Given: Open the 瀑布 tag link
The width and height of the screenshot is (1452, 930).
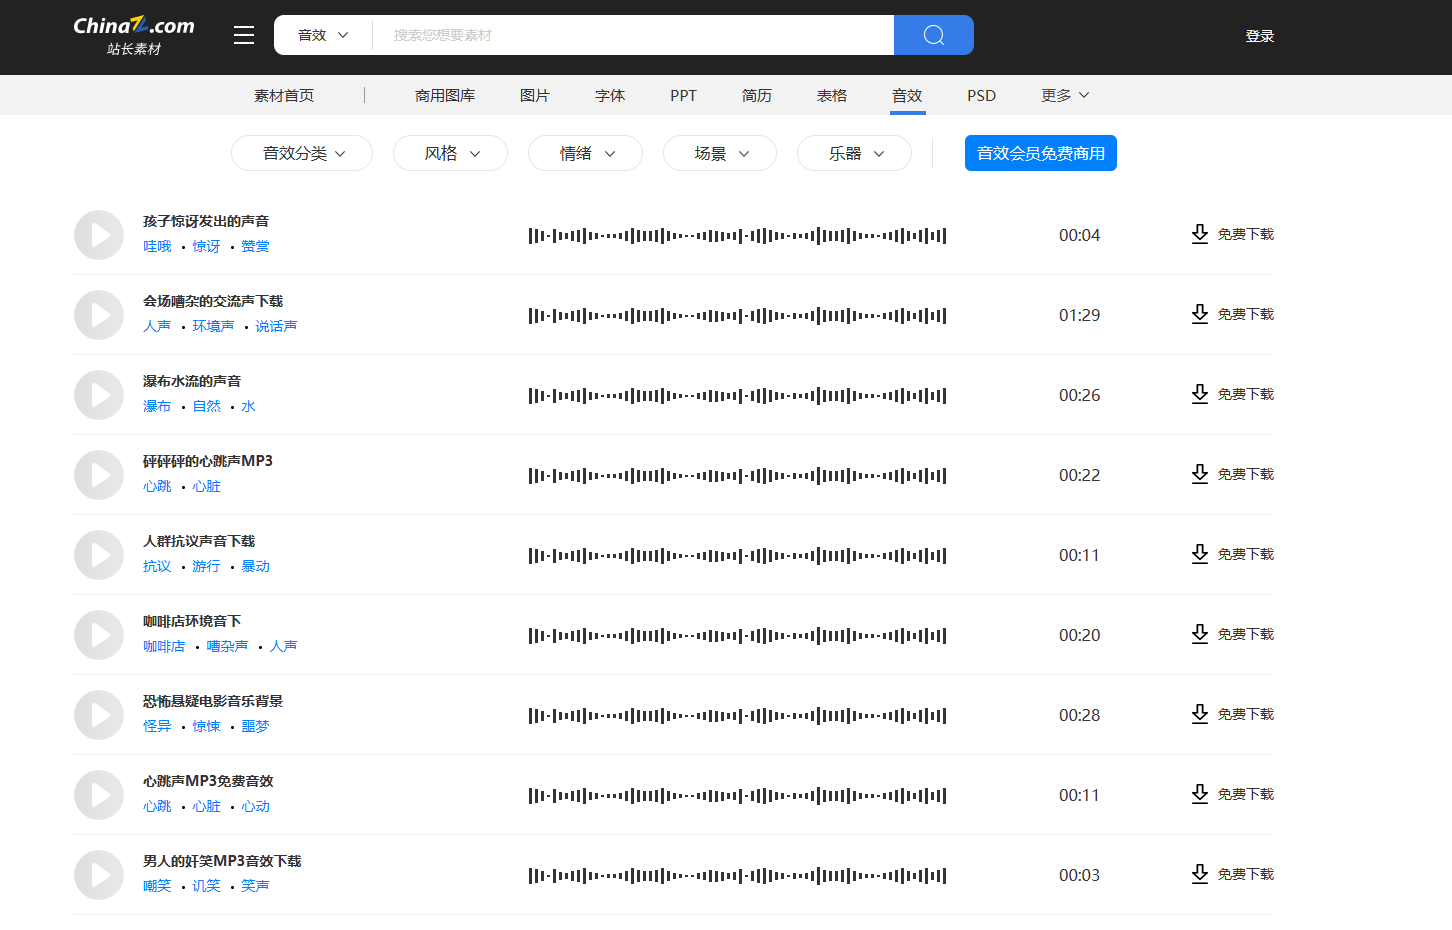Looking at the screenshot, I should coord(157,406).
